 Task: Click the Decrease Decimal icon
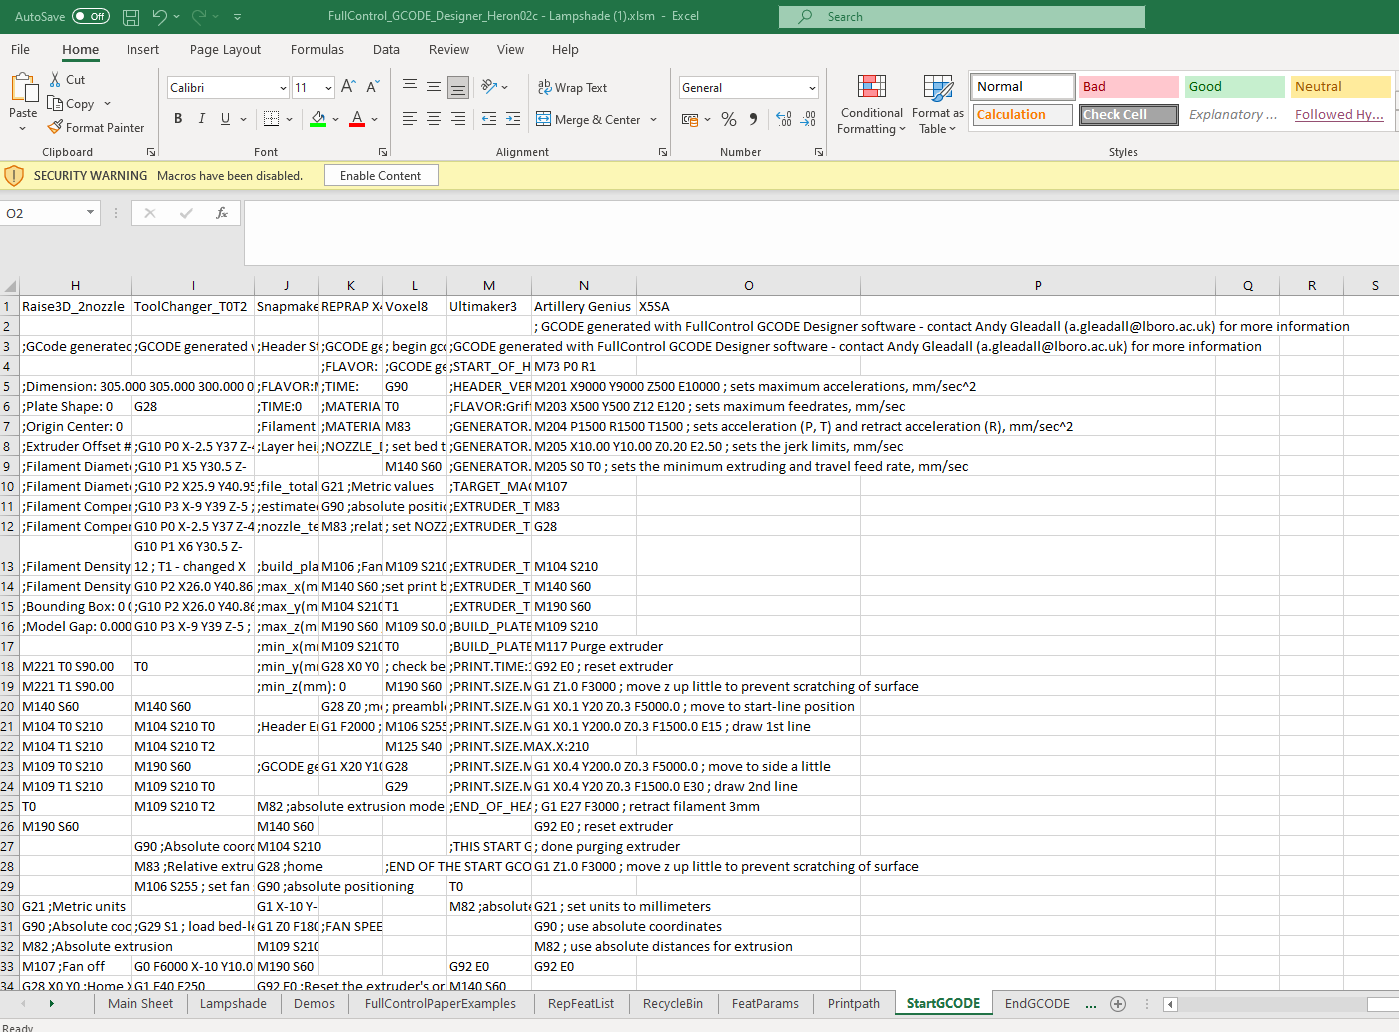coord(808,119)
